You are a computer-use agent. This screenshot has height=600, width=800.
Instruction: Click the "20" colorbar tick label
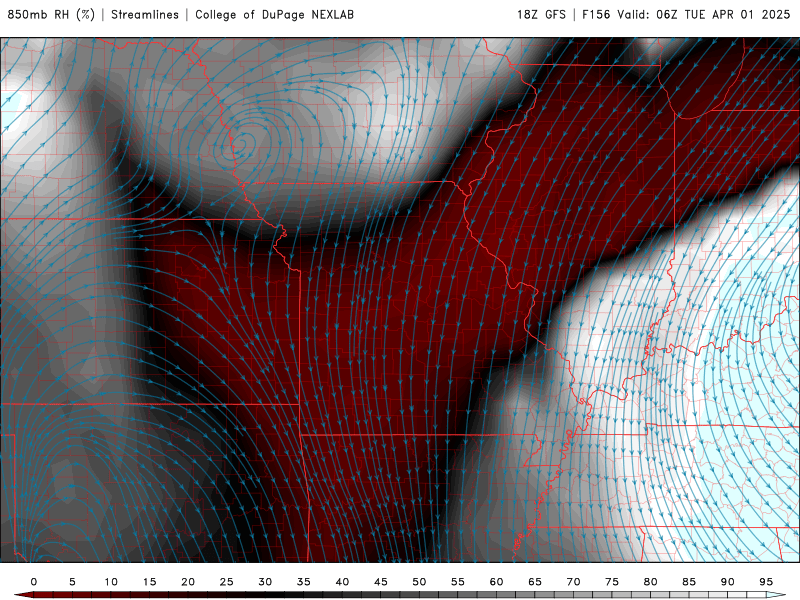click(x=188, y=582)
